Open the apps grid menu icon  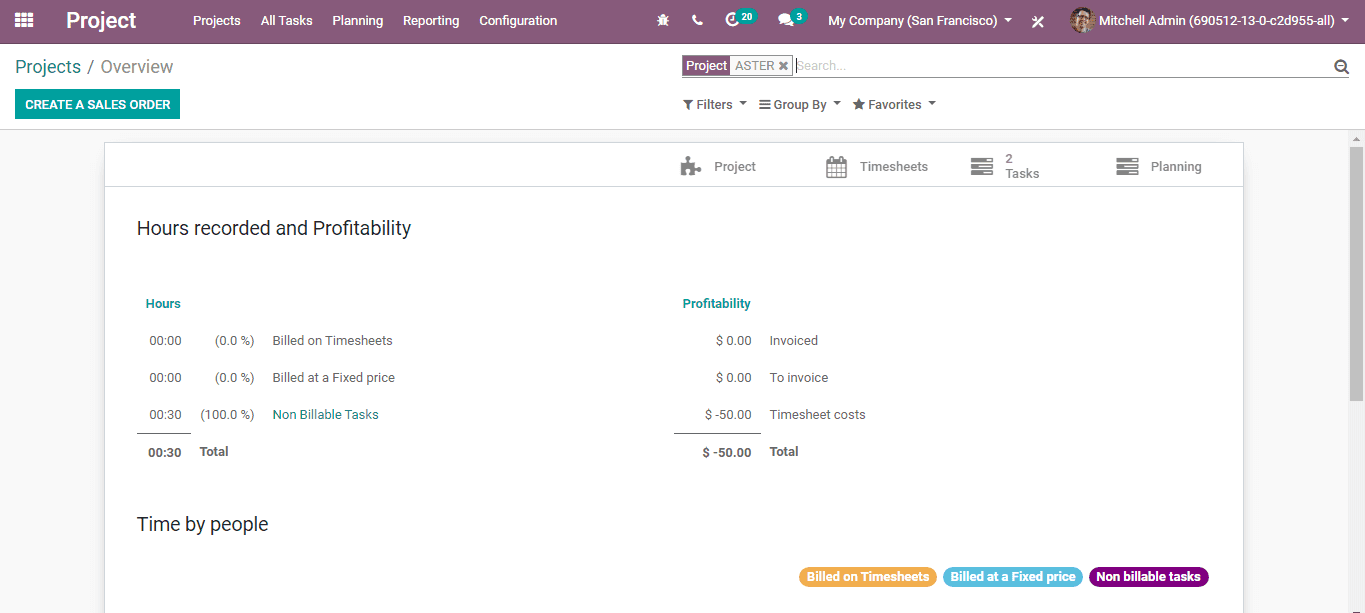[x=24, y=20]
